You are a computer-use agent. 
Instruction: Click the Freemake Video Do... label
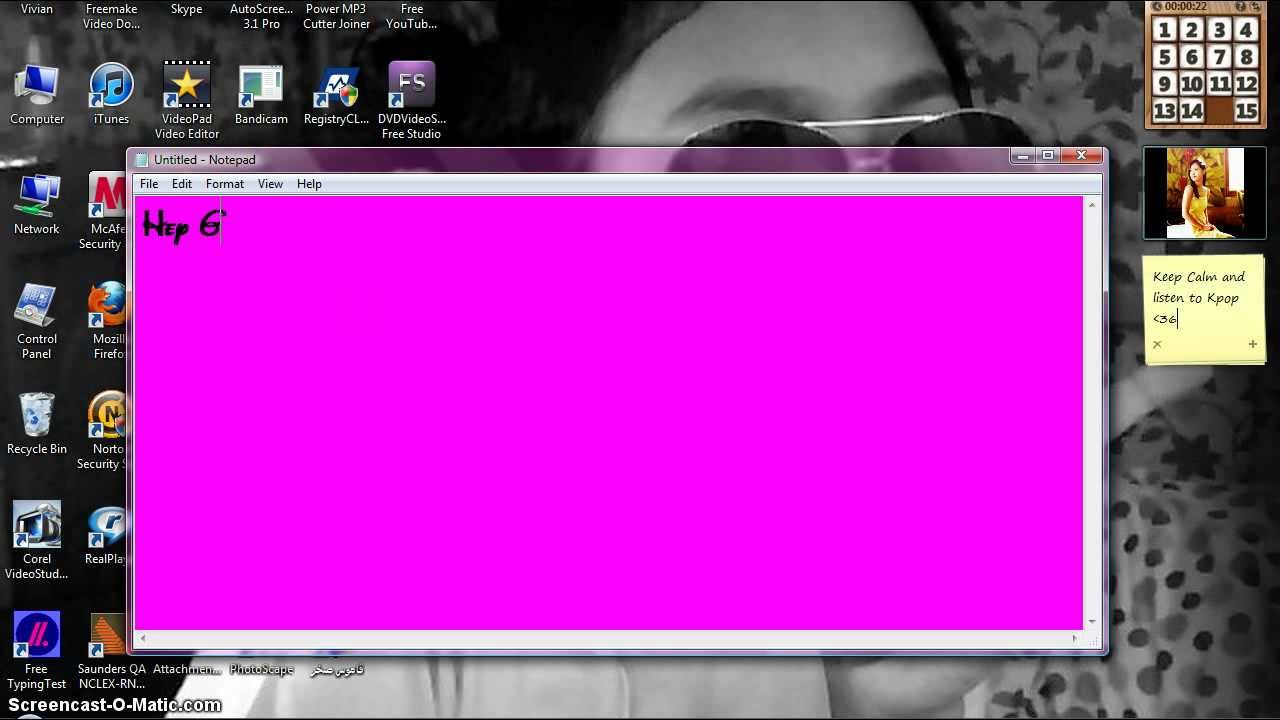(x=111, y=16)
